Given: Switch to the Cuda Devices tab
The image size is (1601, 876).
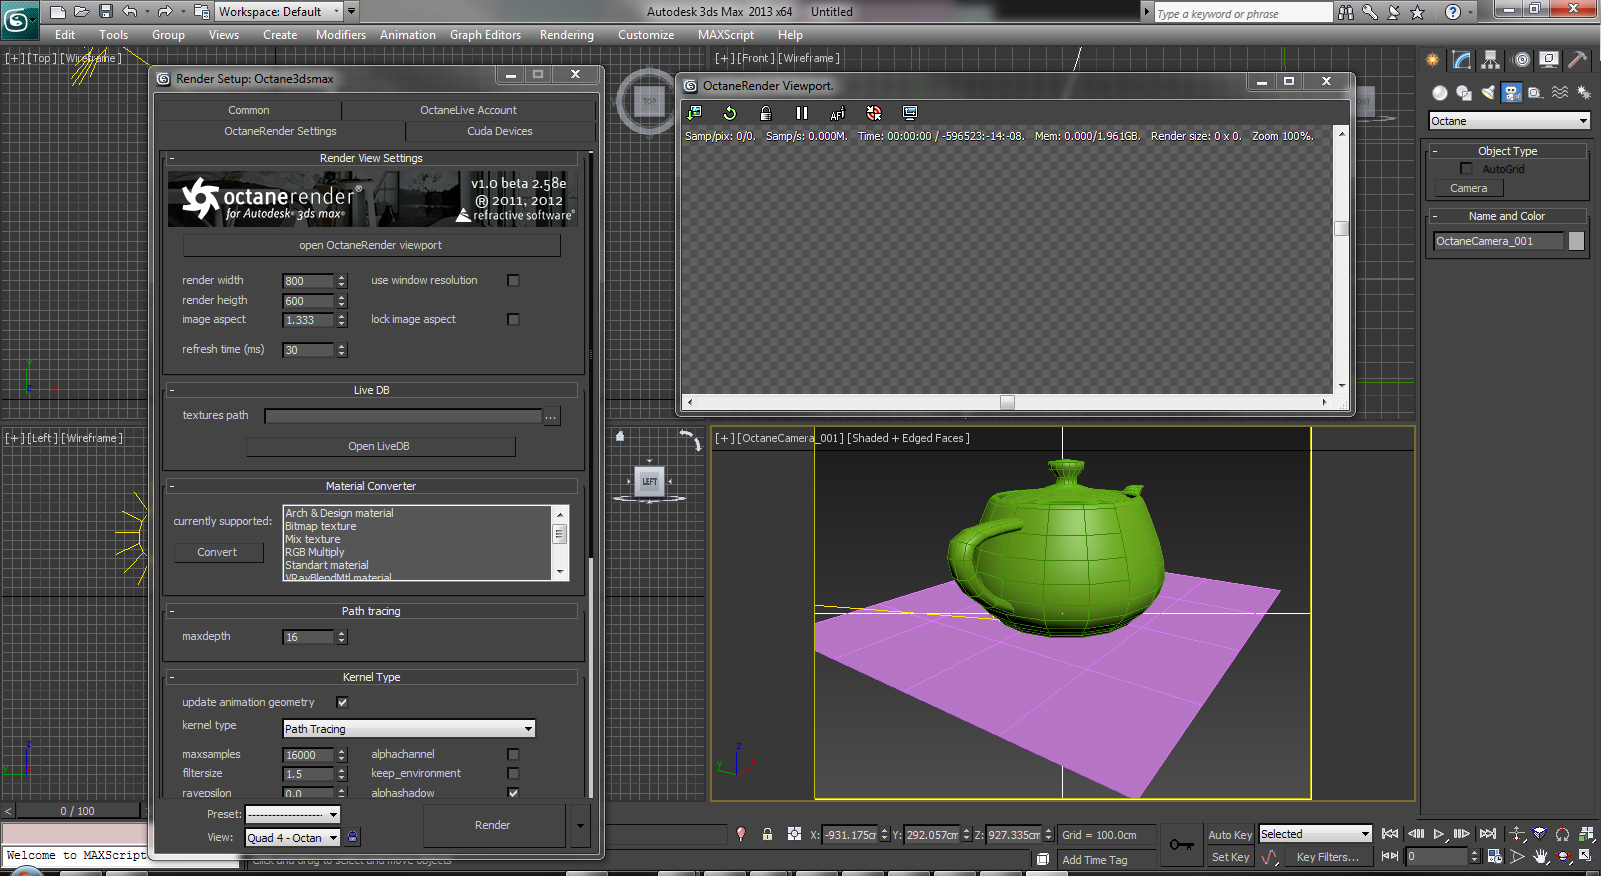Looking at the screenshot, I should click(x=500, y=131).
